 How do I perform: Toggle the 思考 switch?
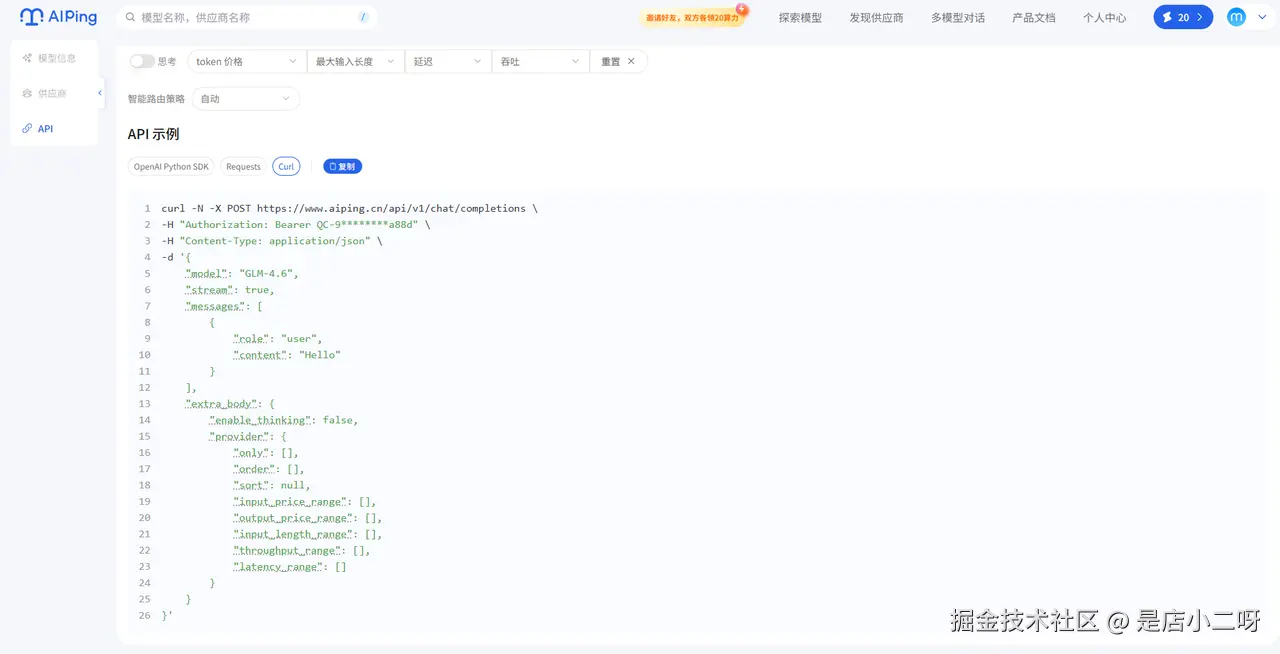142,61
